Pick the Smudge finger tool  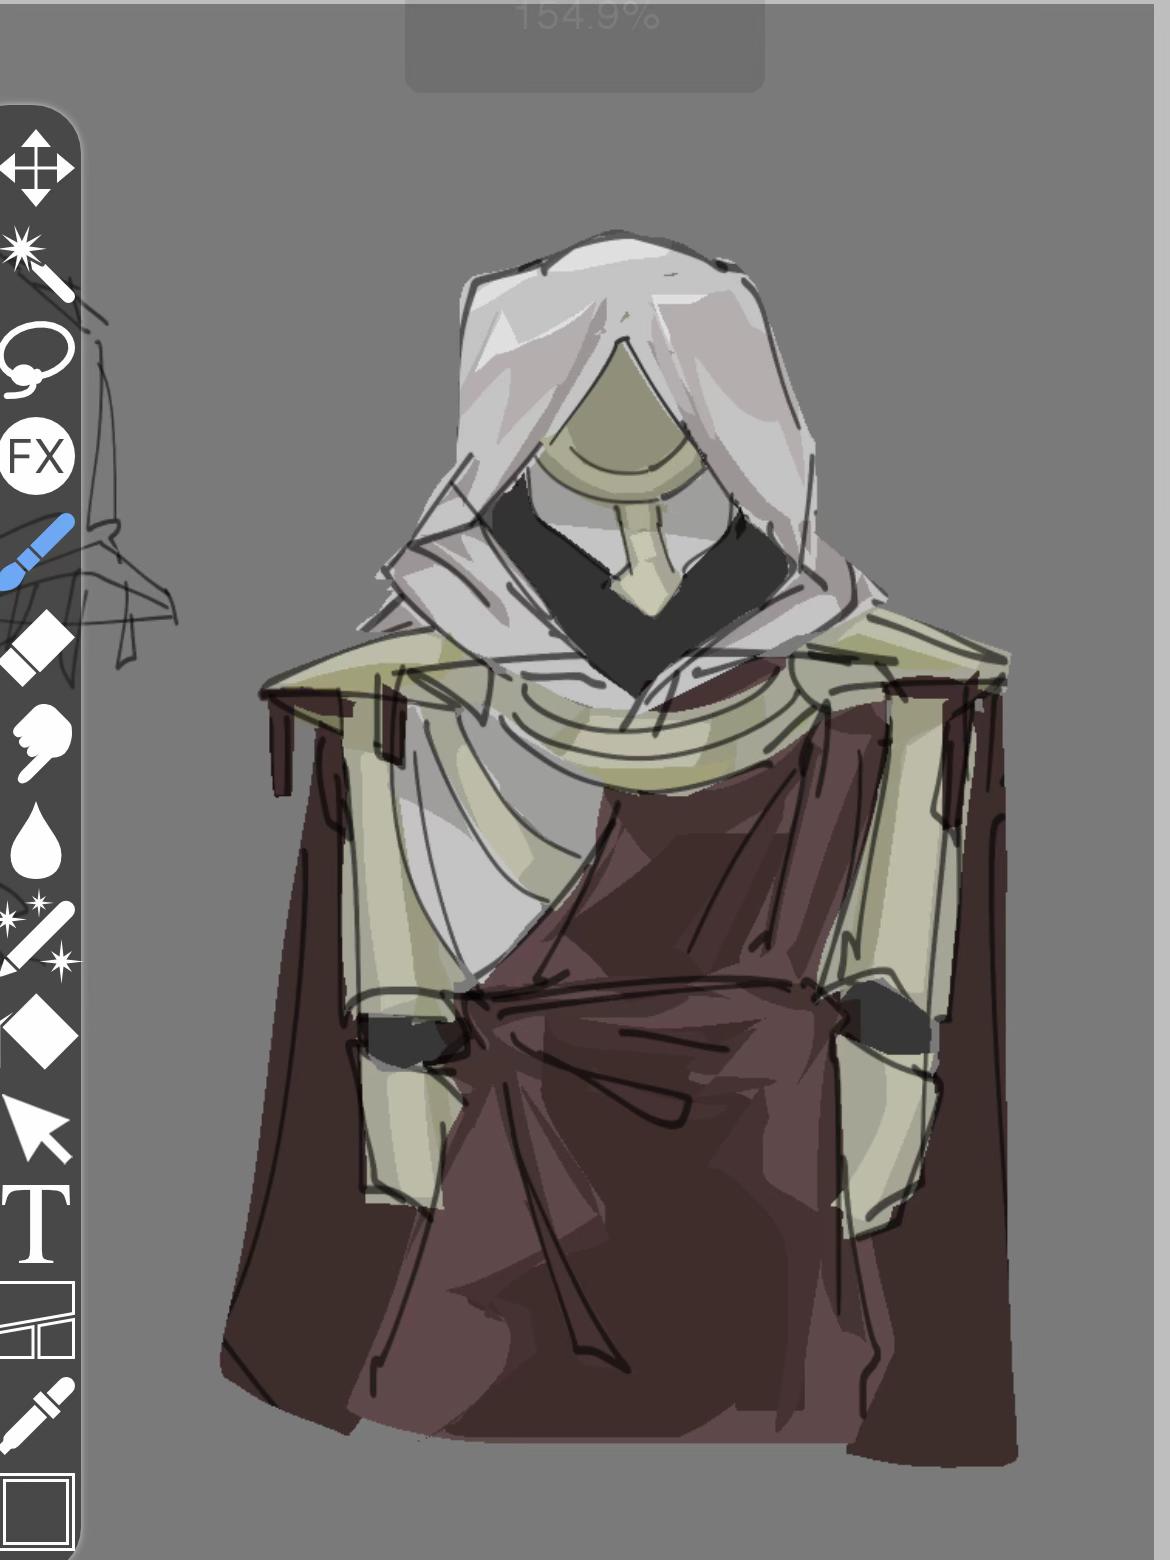pyautogui.click(x=40, y=744)
